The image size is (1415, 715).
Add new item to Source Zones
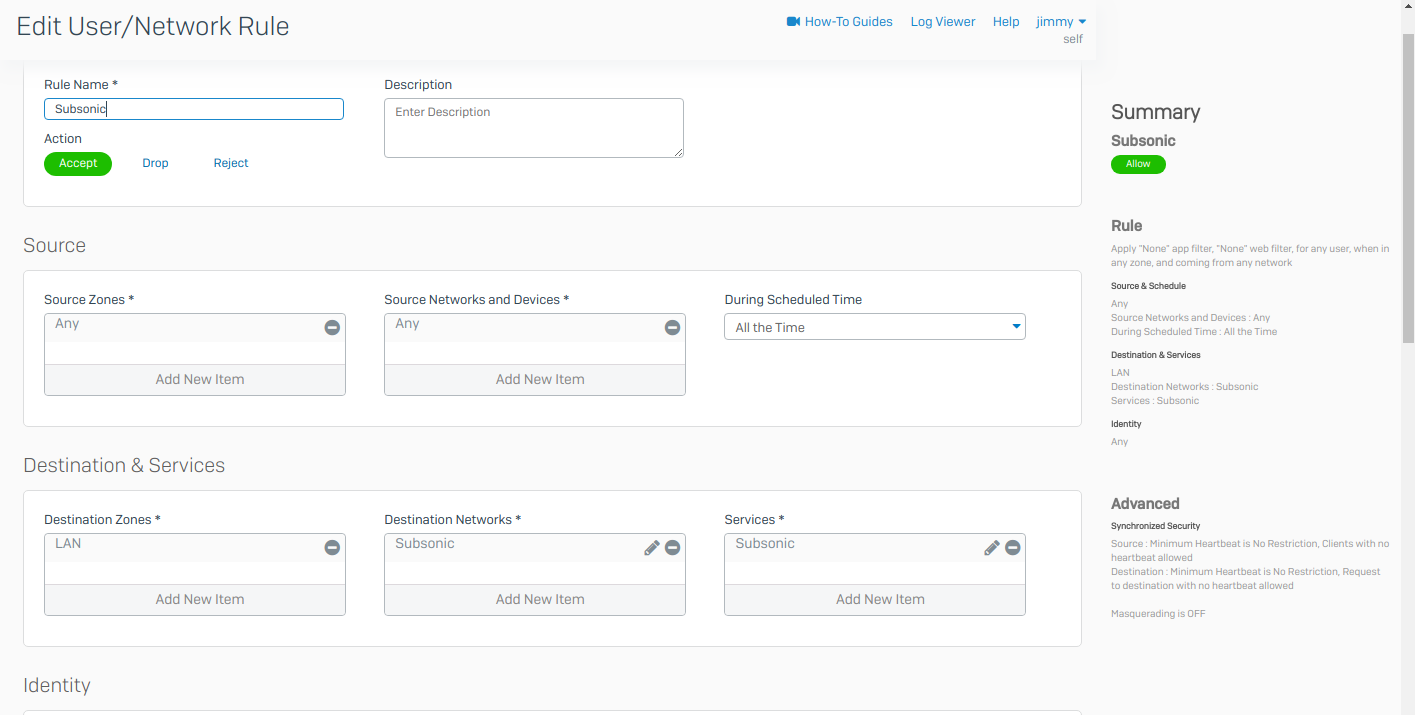pyautogui.click(x=195, y=379)
